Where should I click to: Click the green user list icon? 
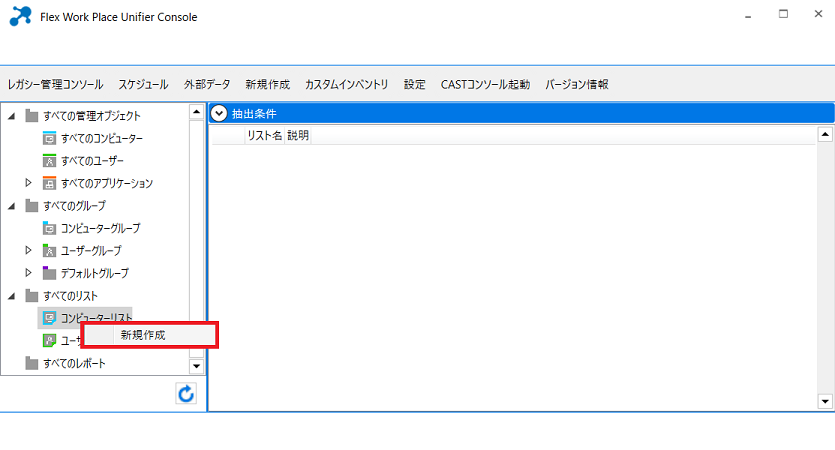(x=49, y=340)
